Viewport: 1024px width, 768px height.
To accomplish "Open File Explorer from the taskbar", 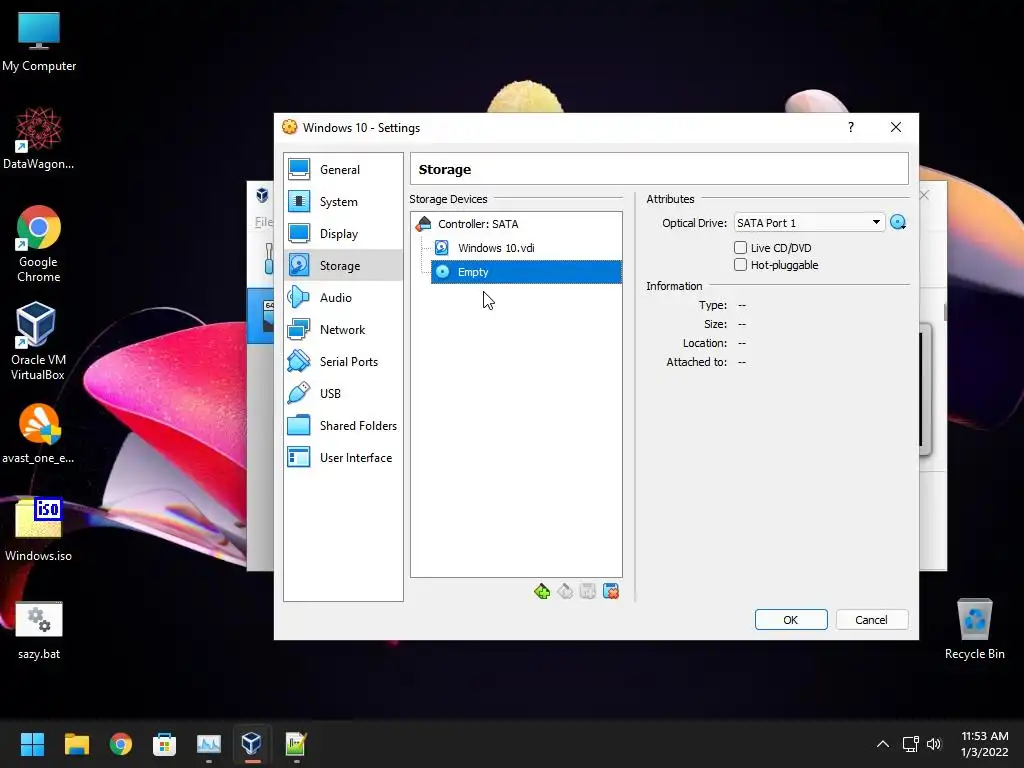I will coord(76,744).
